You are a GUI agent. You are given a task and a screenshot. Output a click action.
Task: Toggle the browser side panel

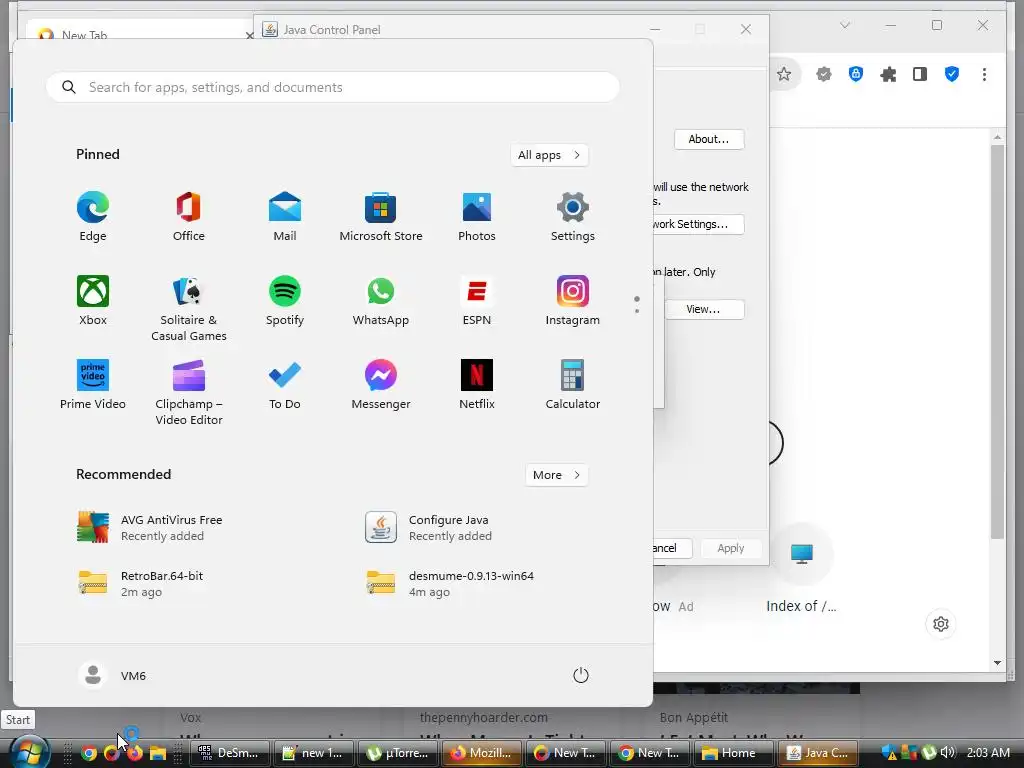(x=920, y=74)
